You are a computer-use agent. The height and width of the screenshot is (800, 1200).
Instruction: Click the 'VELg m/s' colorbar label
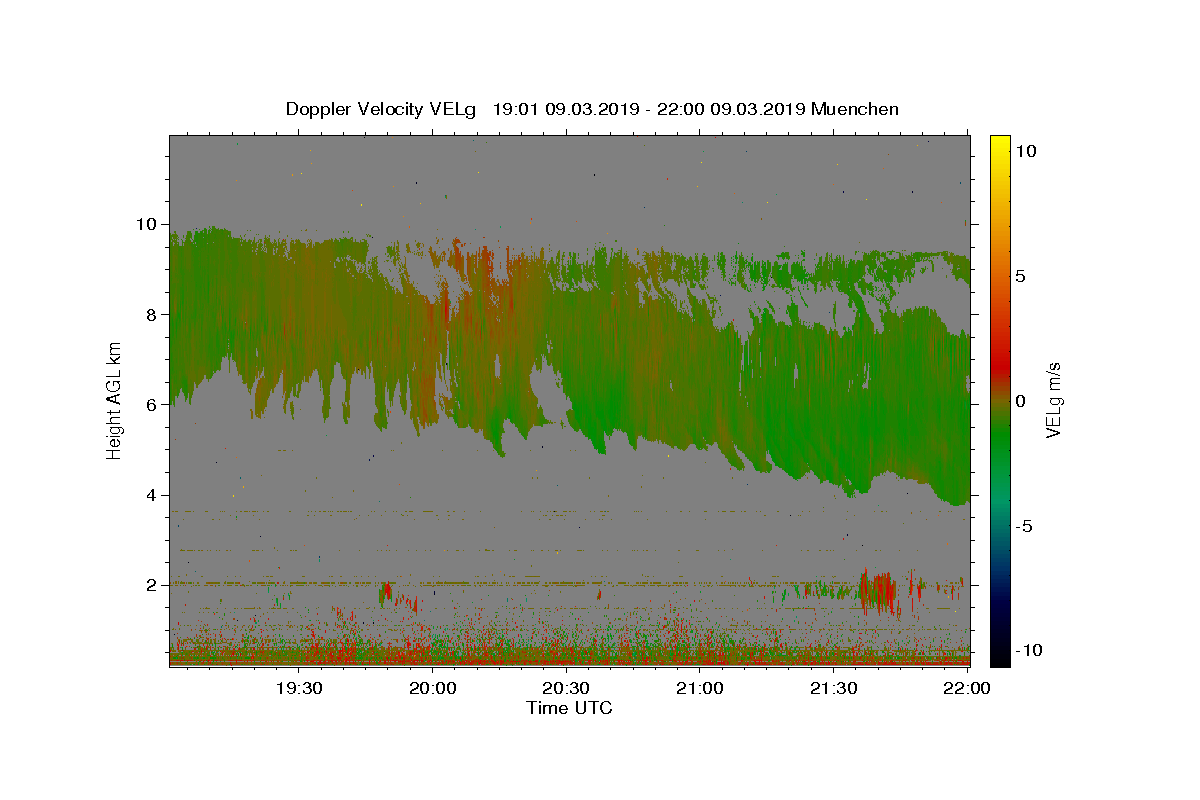pos(1054,401)
